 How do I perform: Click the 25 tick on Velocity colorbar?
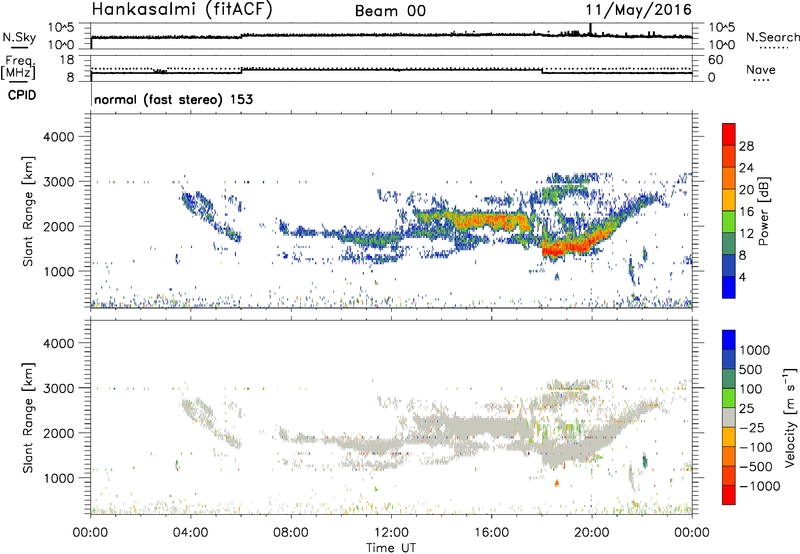point(746,408)
